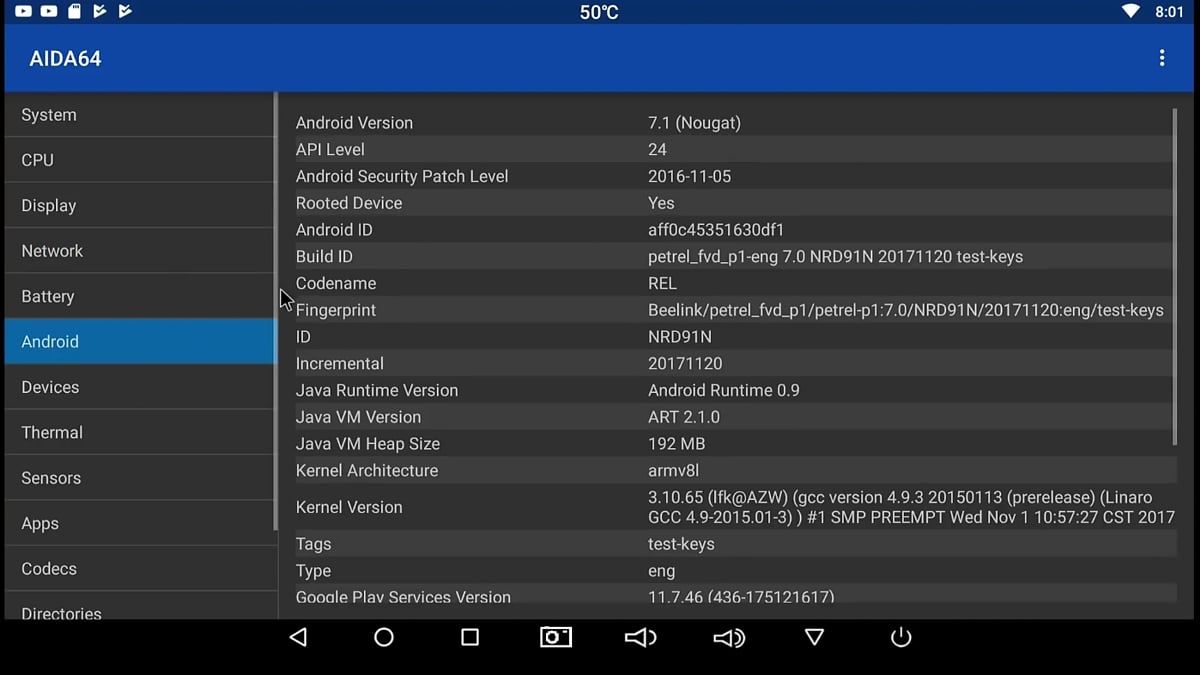Screen dimensions: 1200x675
Task: Tap the SD card notification icon
Action: (x=75, y=12)
